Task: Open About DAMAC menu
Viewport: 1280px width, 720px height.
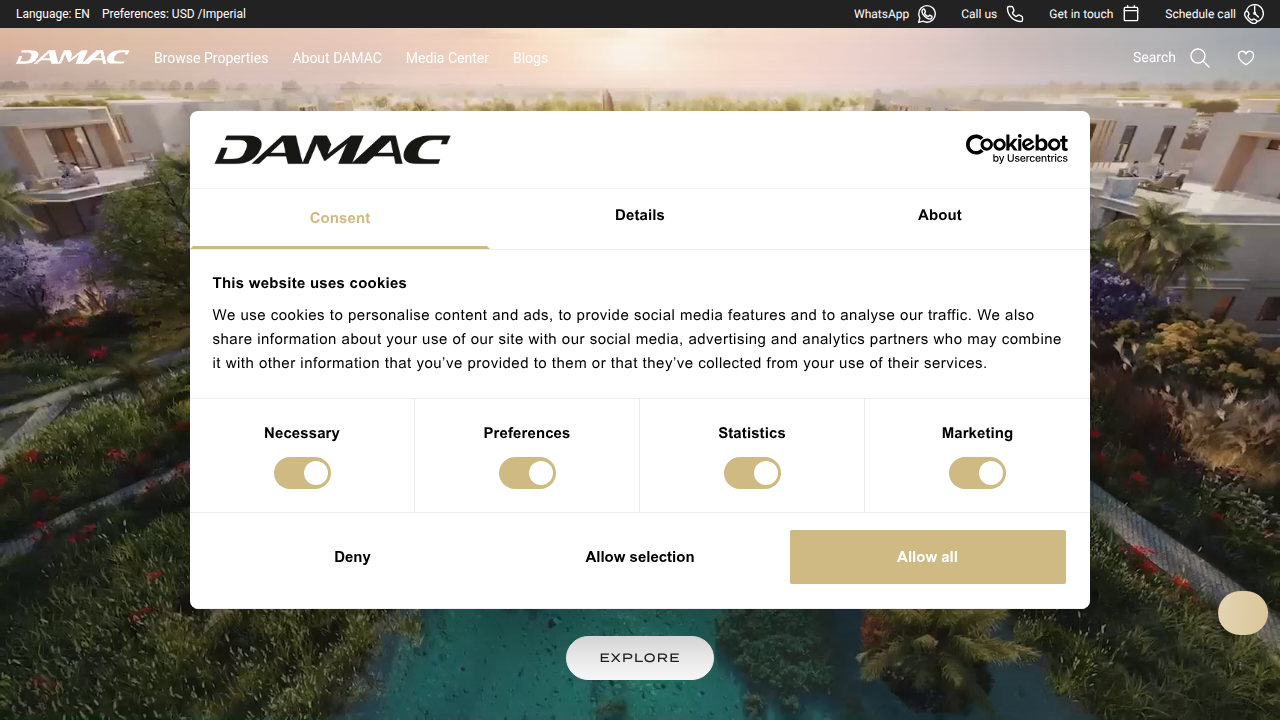Action: [337, 58]
